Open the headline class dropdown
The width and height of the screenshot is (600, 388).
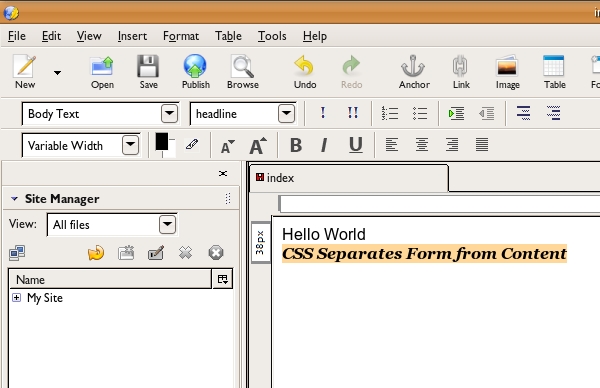tap(286, 114)
